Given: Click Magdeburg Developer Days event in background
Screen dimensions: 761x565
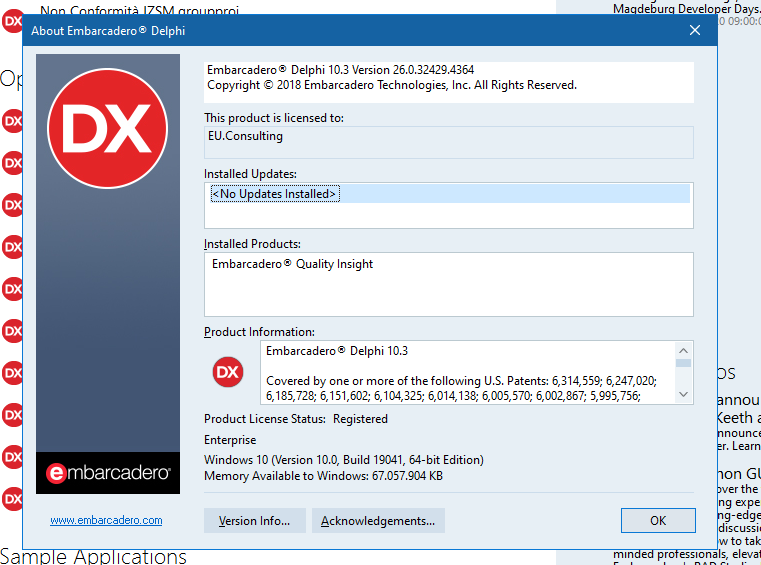Looking at the screenshot, I should click(x=686, y=8).
